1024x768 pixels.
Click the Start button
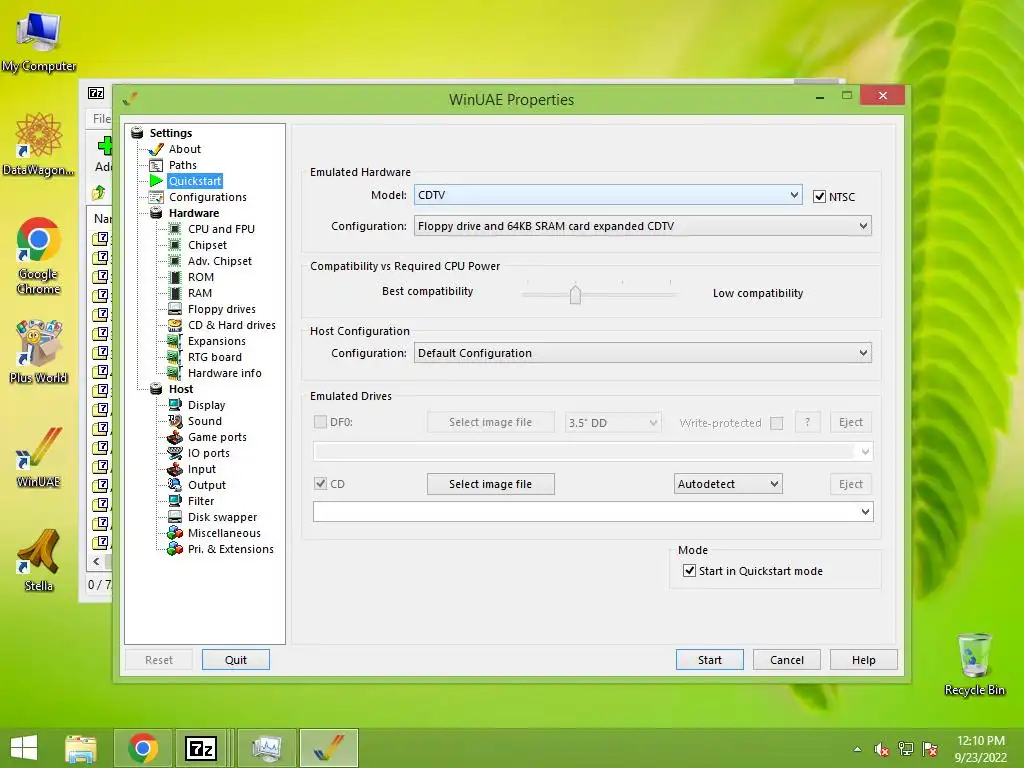pos(709,660)
